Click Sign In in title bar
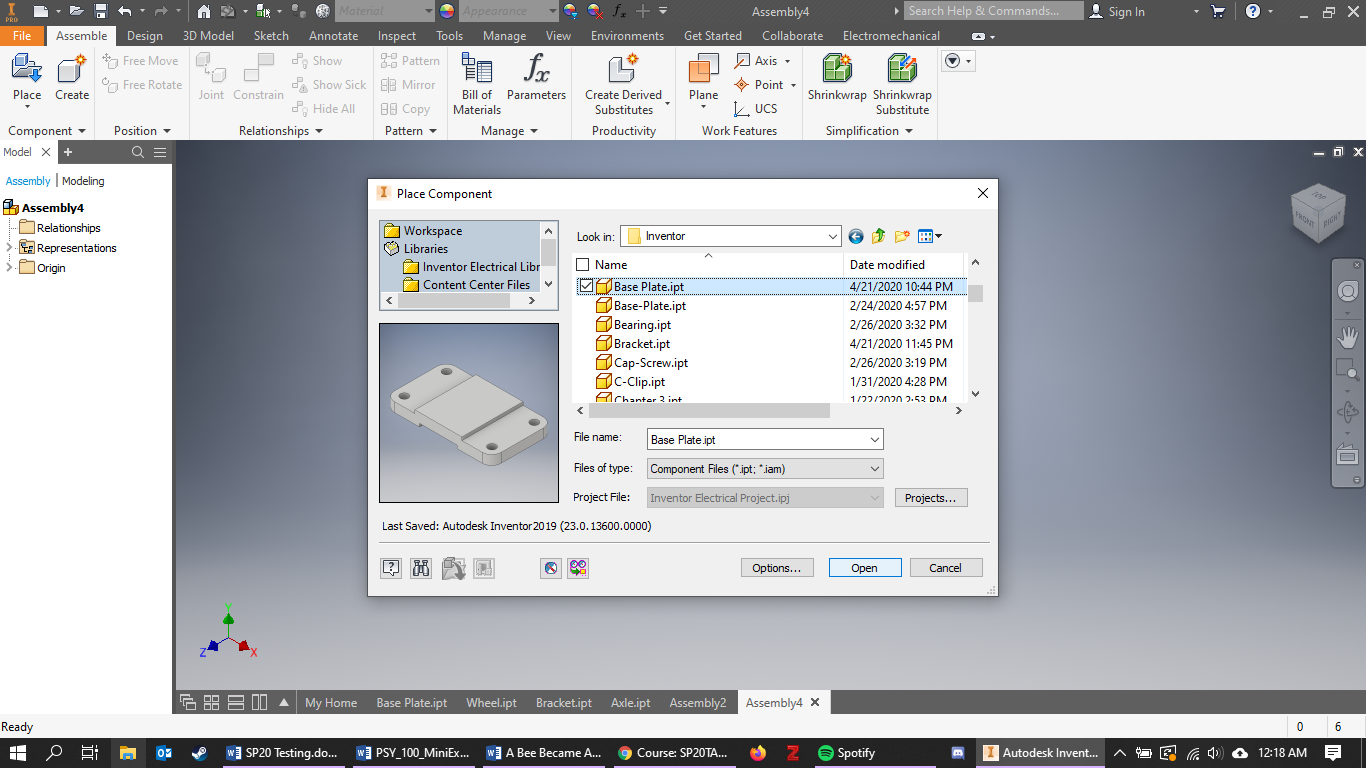Image resolution: width=1366 pixels, height=768 pixels. click(x=1117, y=11)
